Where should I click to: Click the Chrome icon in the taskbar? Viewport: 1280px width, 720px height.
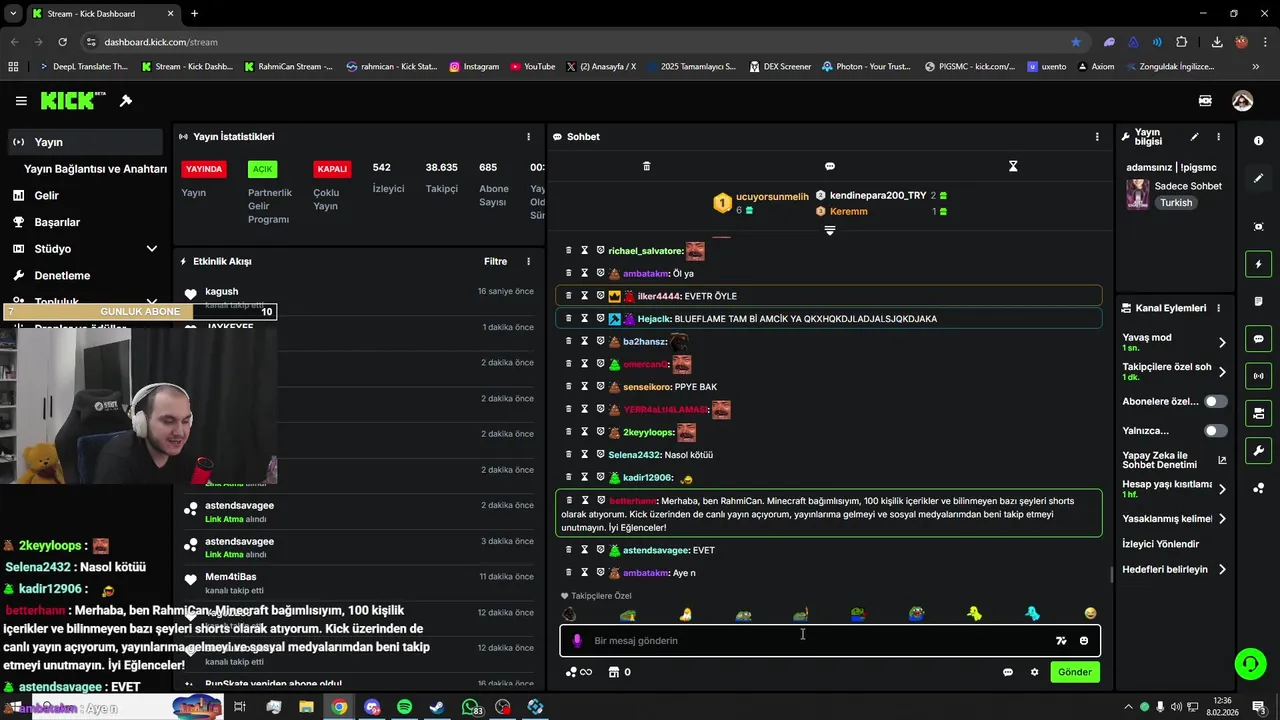pos(340,707)
